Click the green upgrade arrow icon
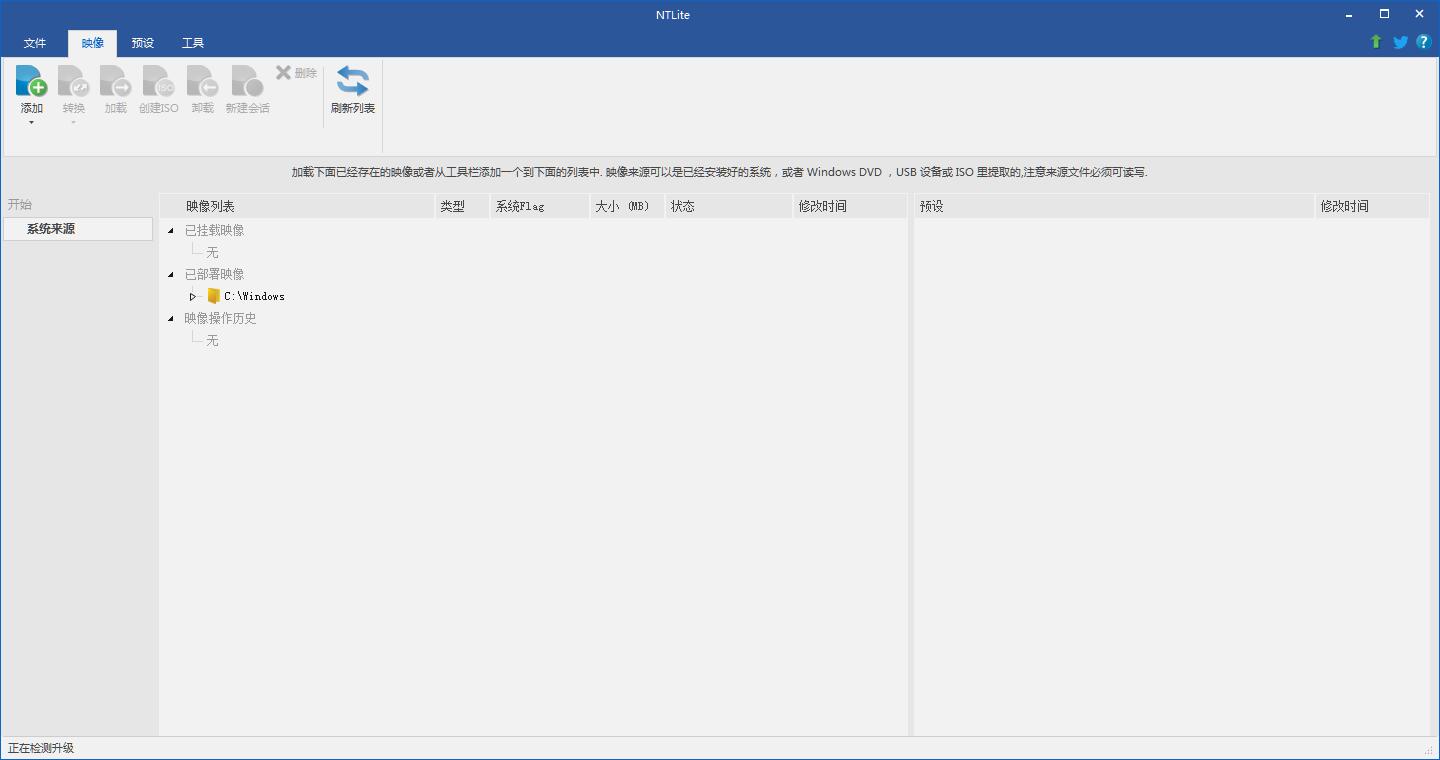This screenshot has height=760, width=1440. (x=1375, y=42)
